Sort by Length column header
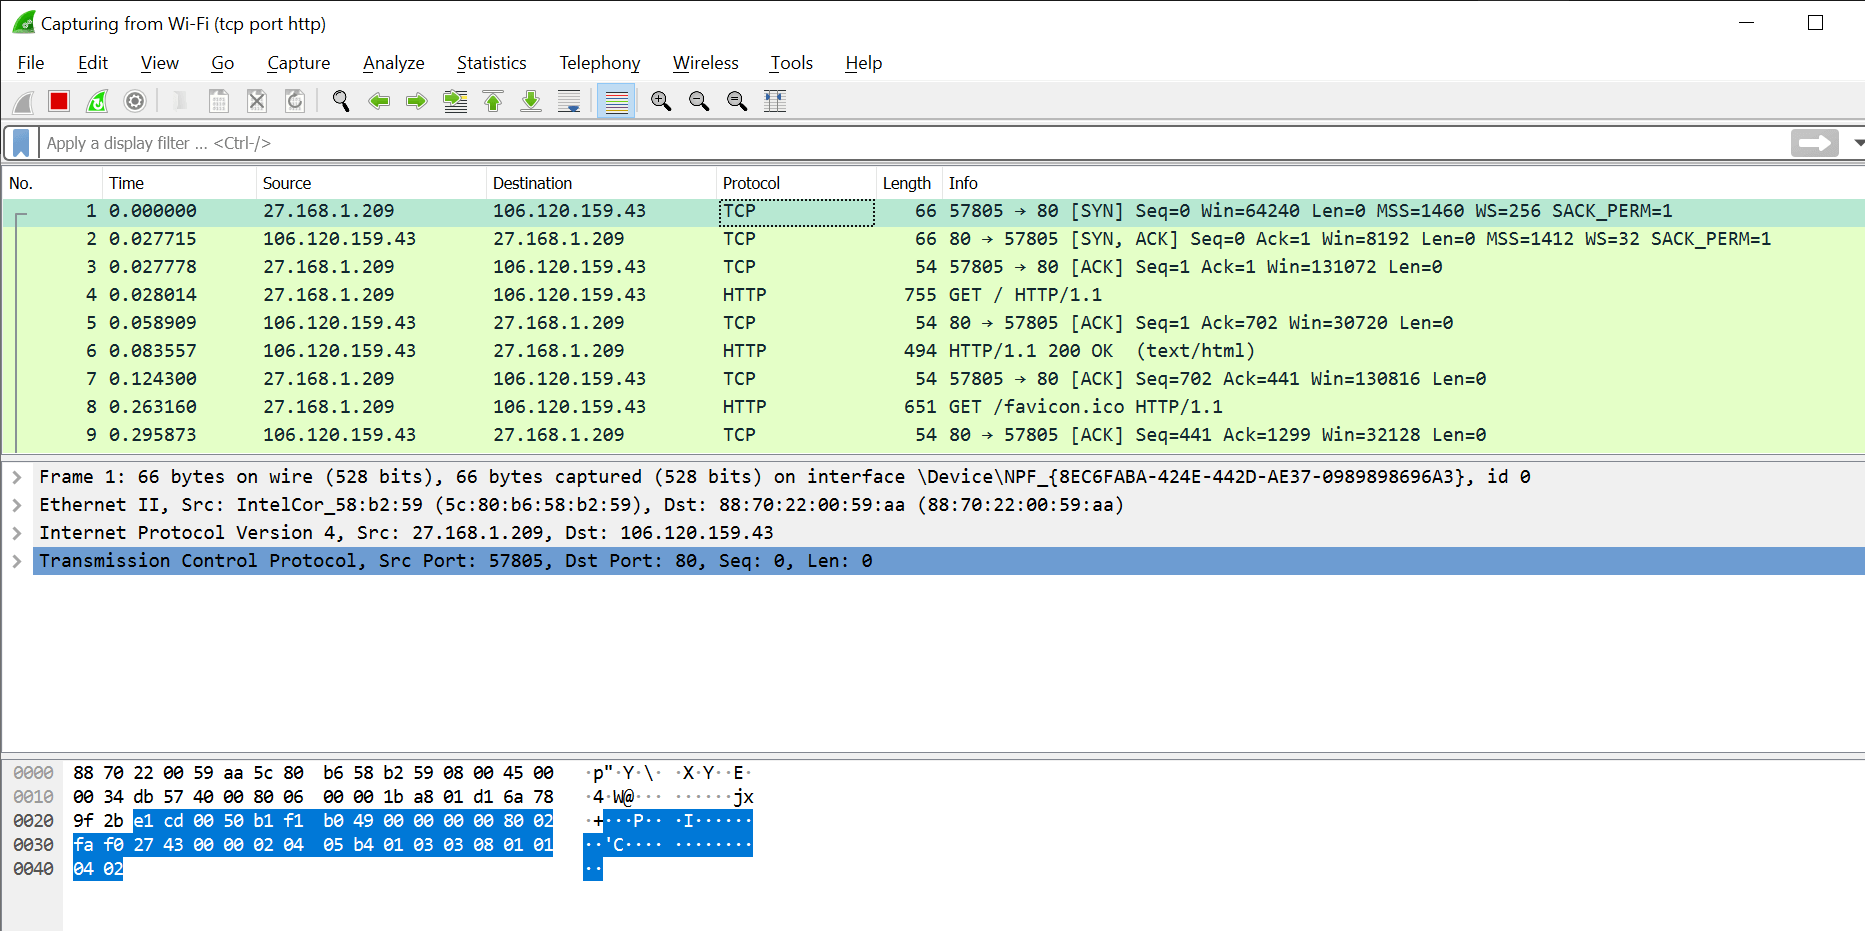The image size is (1865, 931). point(909,183)
